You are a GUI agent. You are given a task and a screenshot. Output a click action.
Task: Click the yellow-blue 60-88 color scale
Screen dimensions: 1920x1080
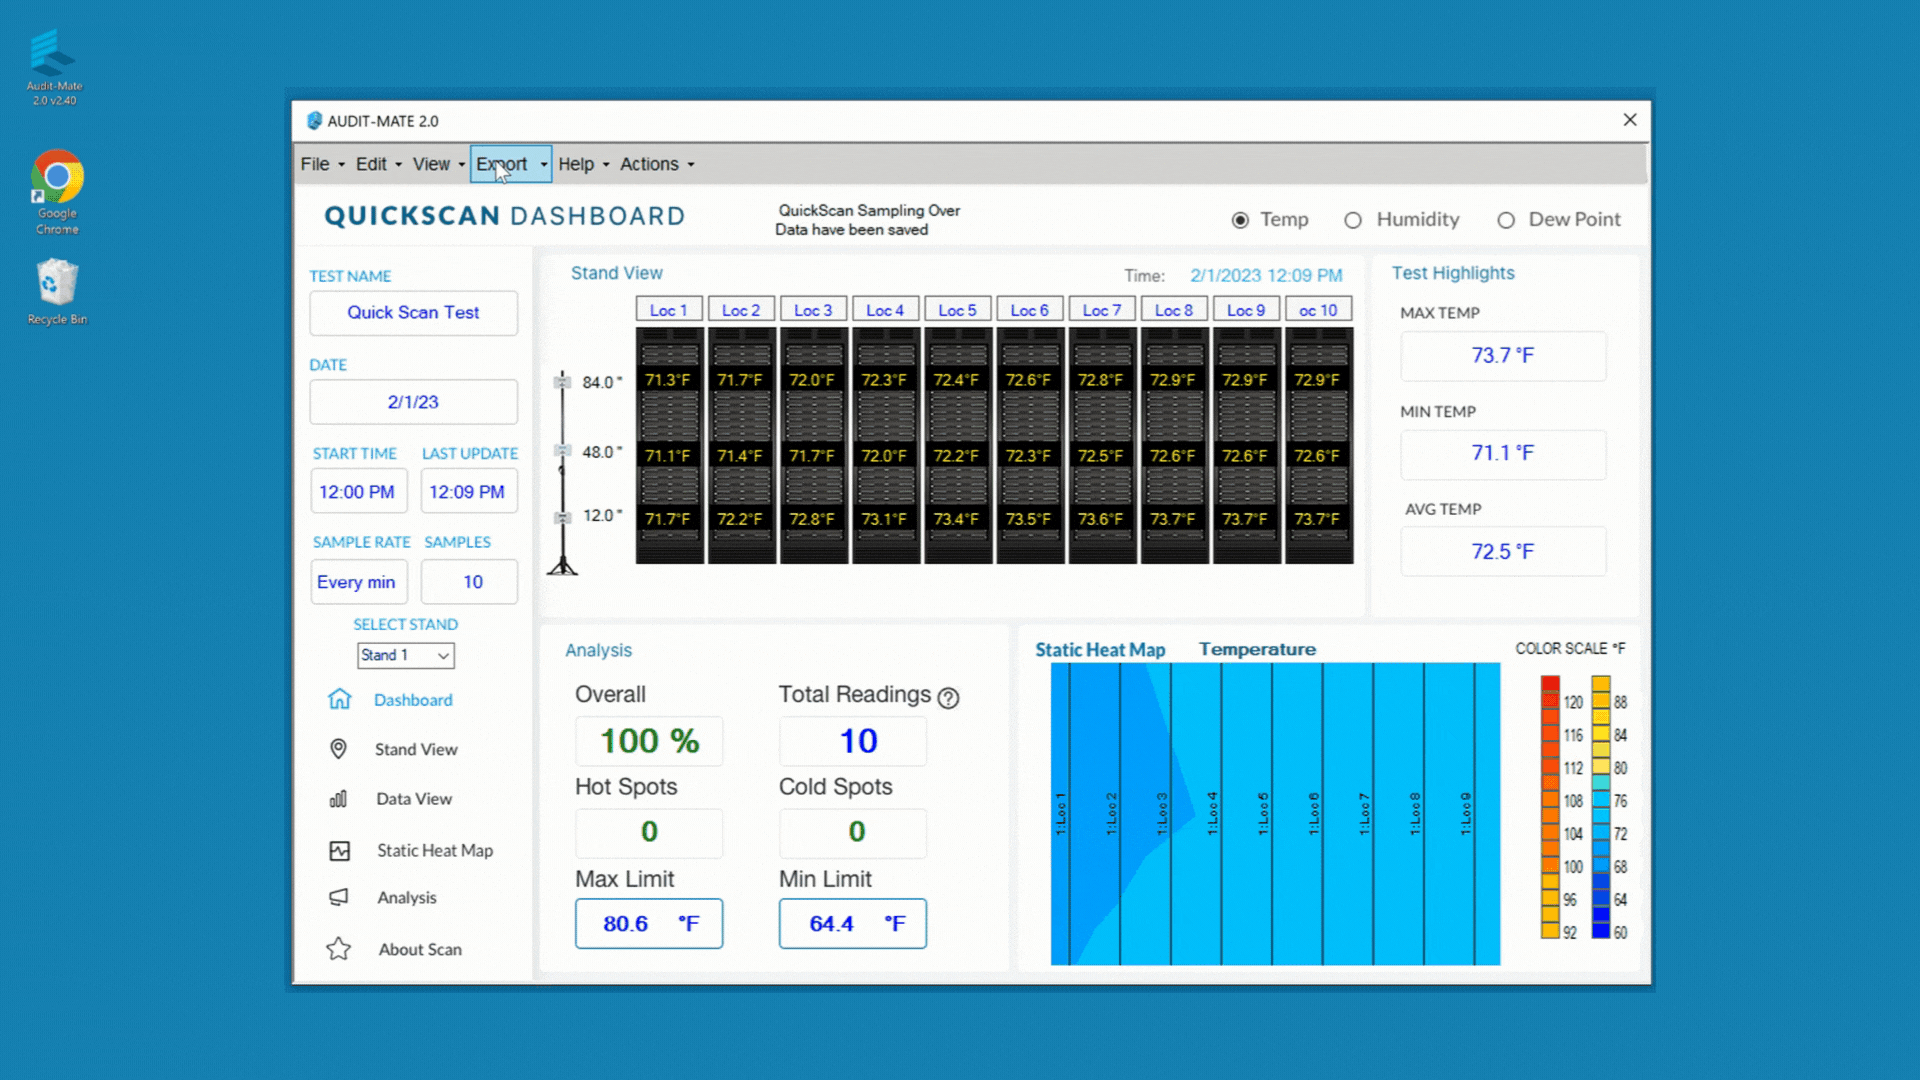[x=1601, y=807]
